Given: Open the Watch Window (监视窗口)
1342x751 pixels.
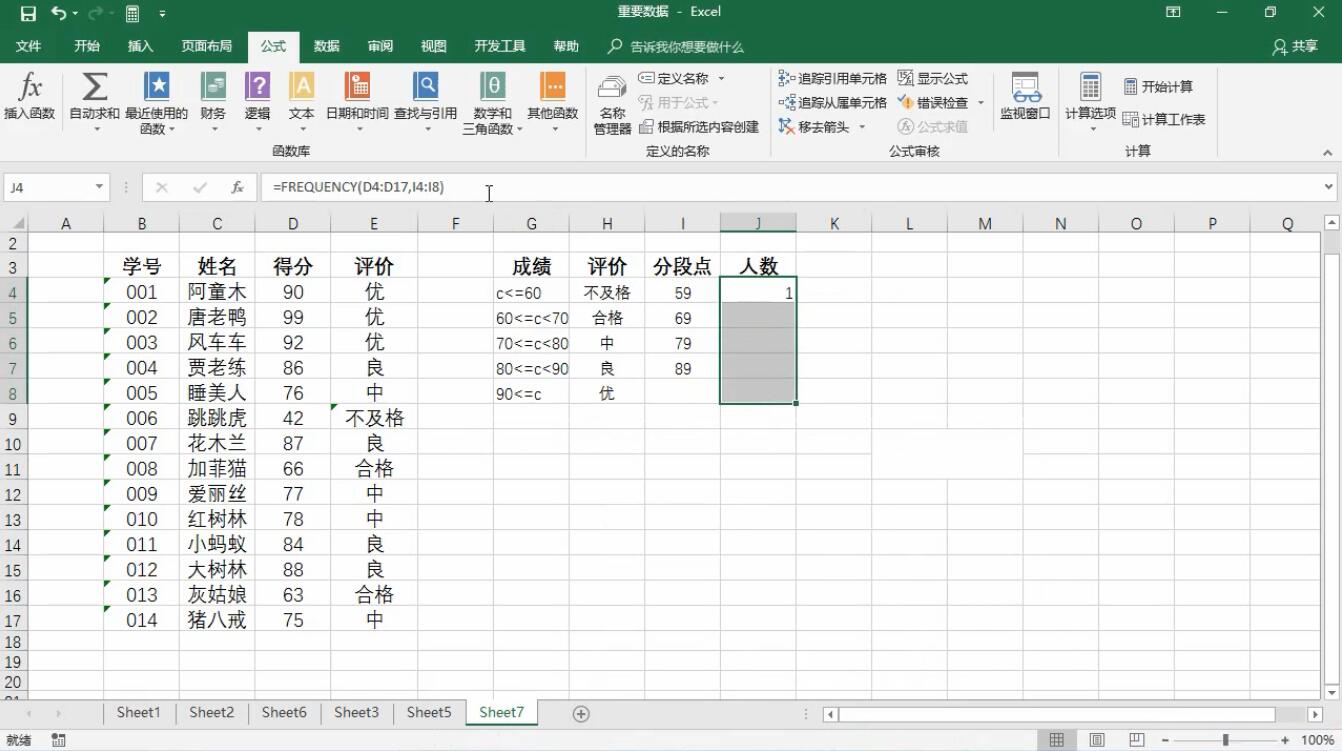Looking at the screenshot, I should coord(1025,97).
